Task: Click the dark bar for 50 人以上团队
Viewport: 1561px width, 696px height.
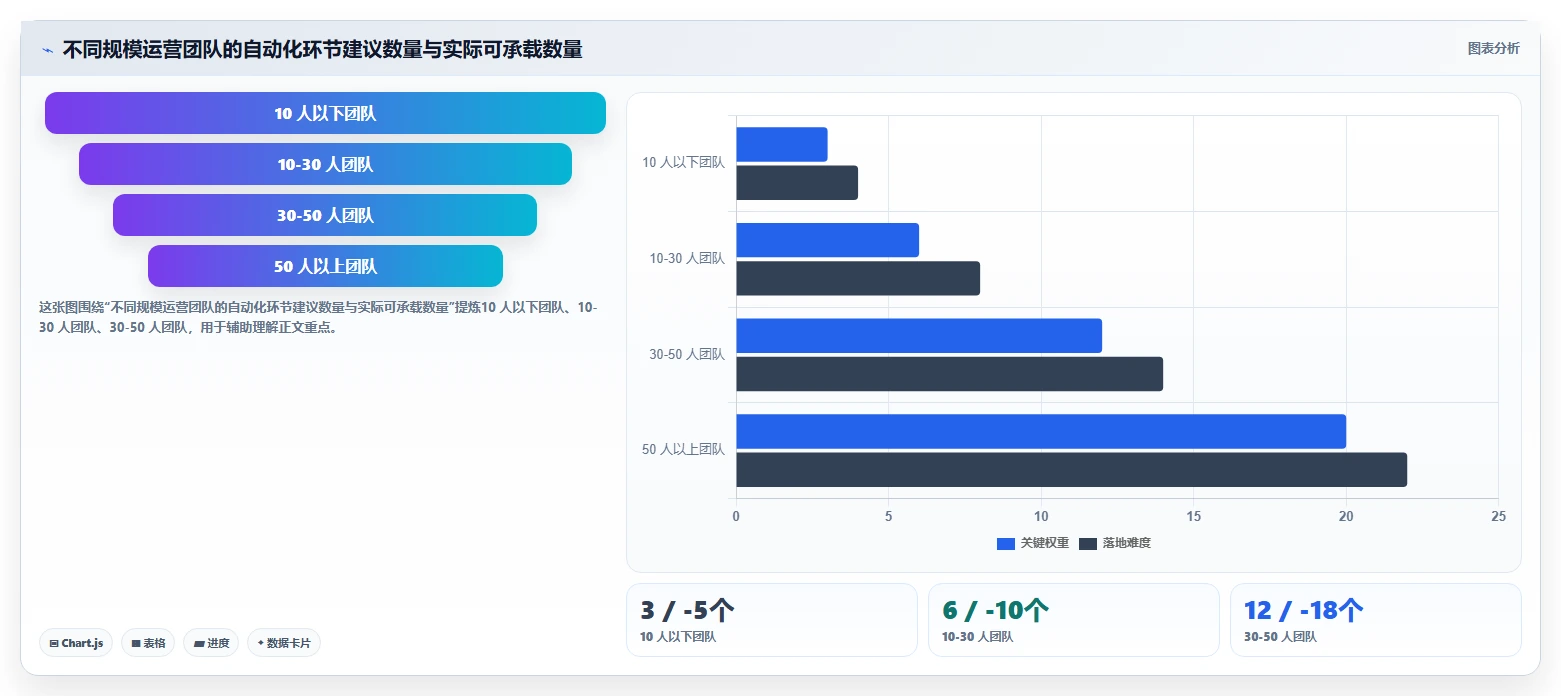Action: [x=1071, y=470]
